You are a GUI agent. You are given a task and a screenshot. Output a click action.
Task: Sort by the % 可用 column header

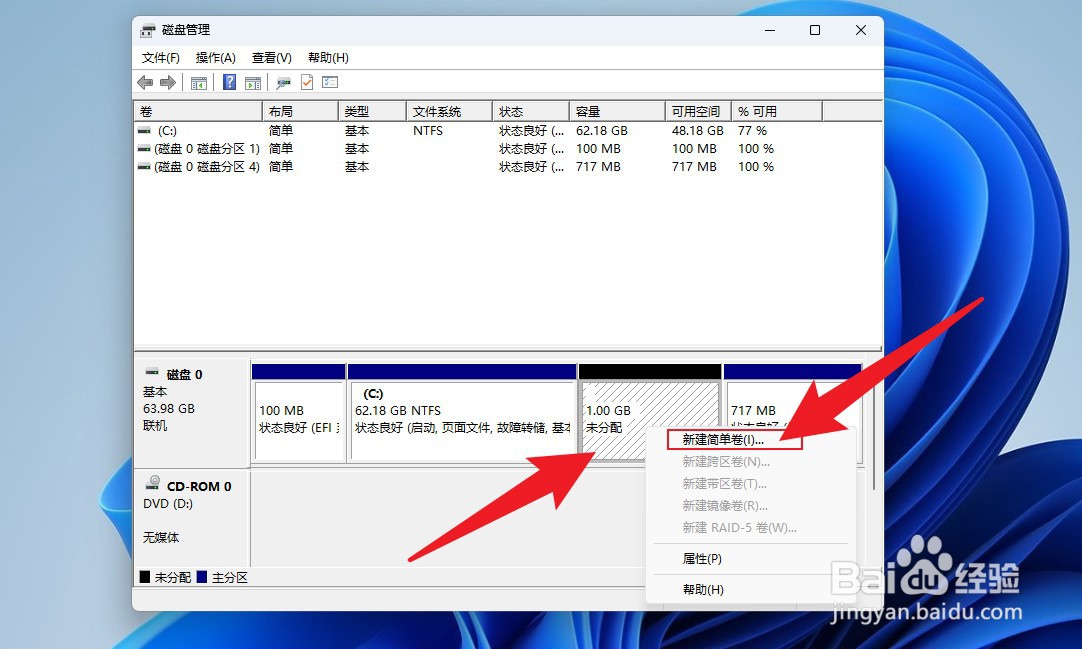point(776,111)
